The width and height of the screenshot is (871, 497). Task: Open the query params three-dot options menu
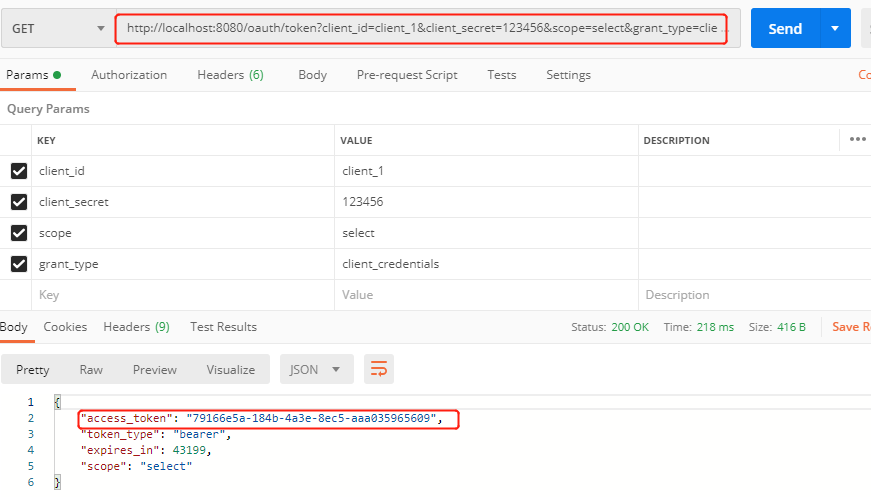click(858, 139)
